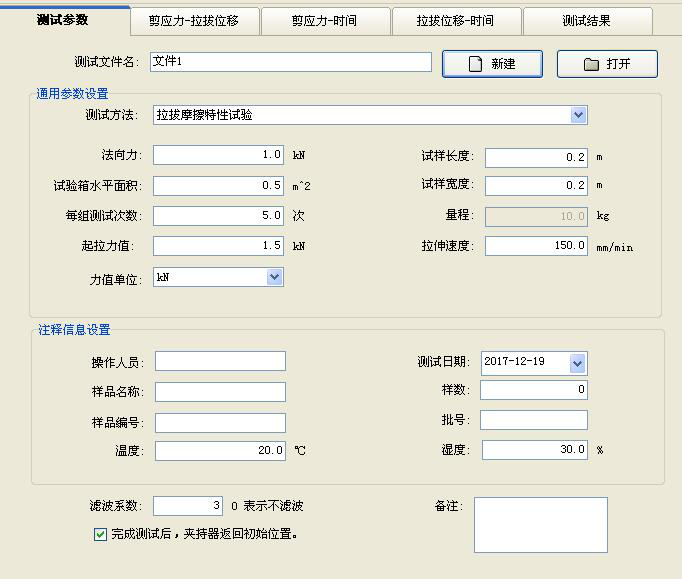Click the 法向力 value field
682x579 pixels.
click(218, 155)
